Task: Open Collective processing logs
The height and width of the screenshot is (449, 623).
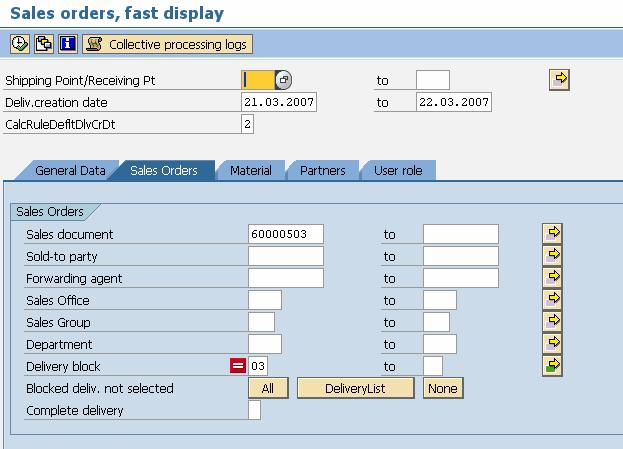Action: 167,44
